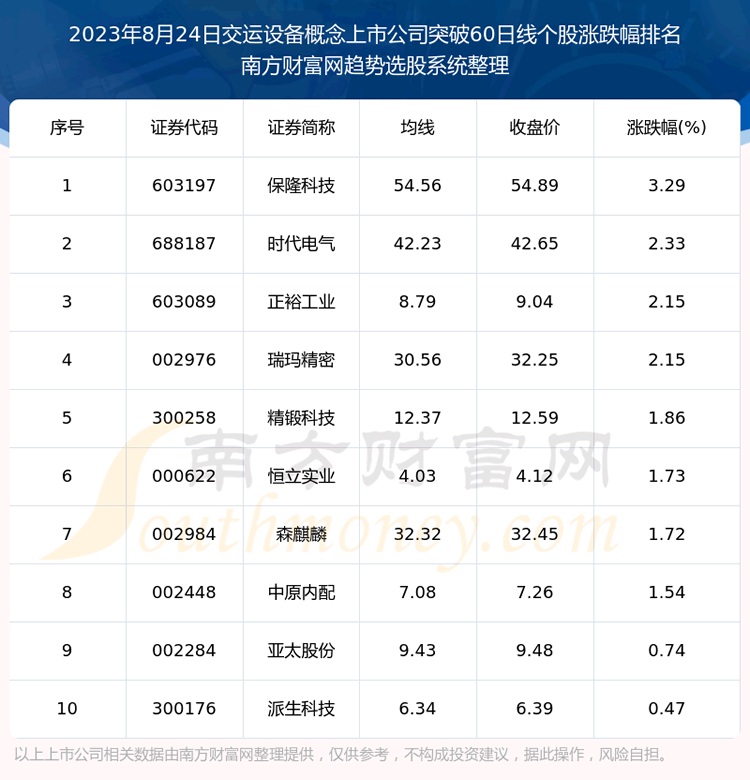Click closing price 42.65

[535, 244]
